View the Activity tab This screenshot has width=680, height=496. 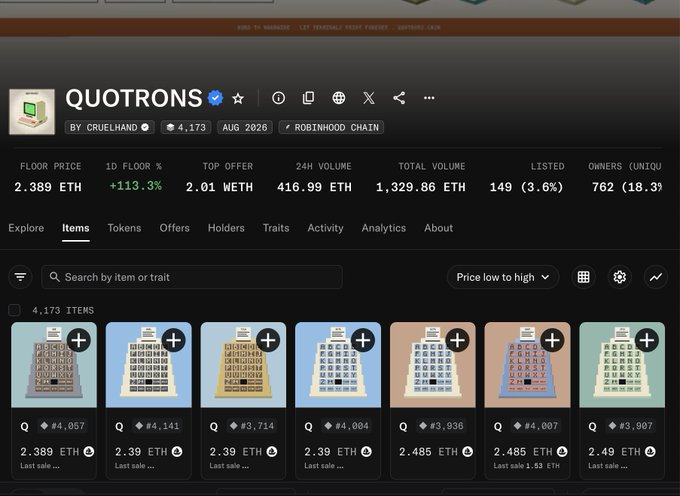(x=325, y=228)
